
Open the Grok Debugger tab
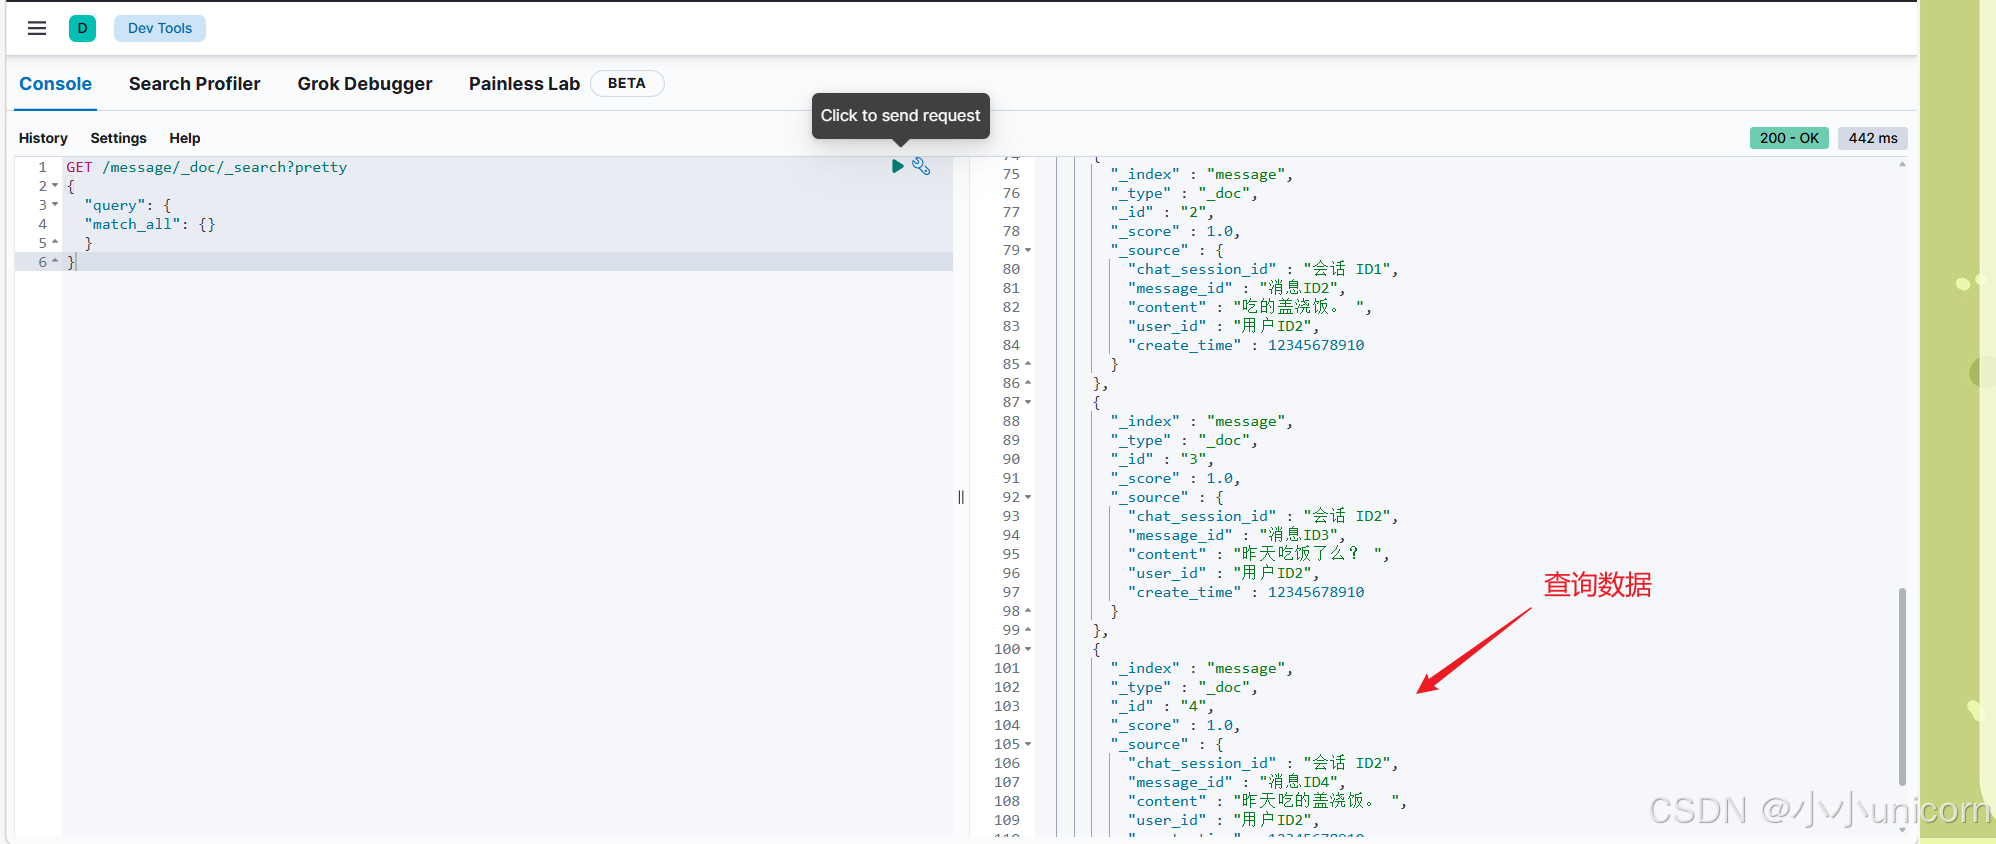(x=365, y=84)
